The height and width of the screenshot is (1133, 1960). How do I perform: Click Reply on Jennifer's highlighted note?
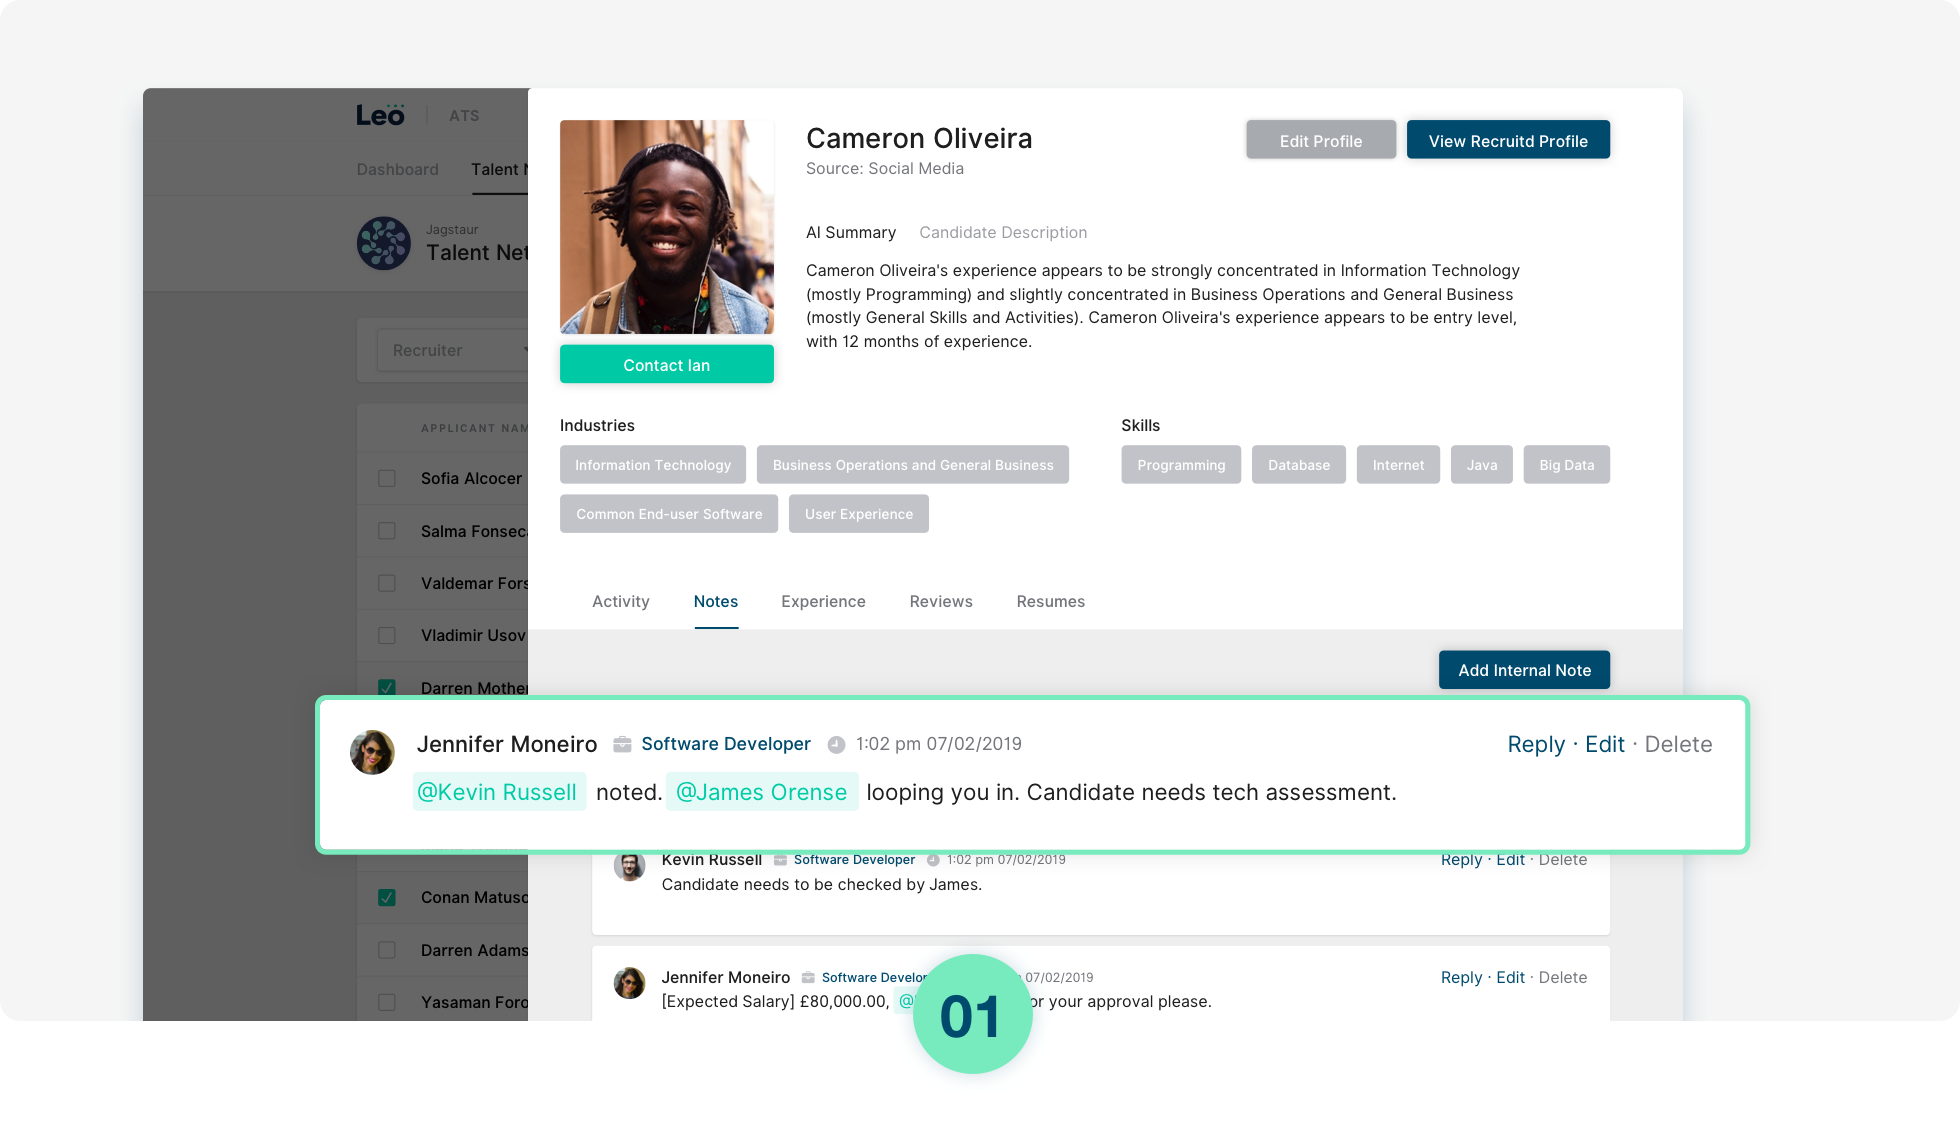[x=1535, y=744]
